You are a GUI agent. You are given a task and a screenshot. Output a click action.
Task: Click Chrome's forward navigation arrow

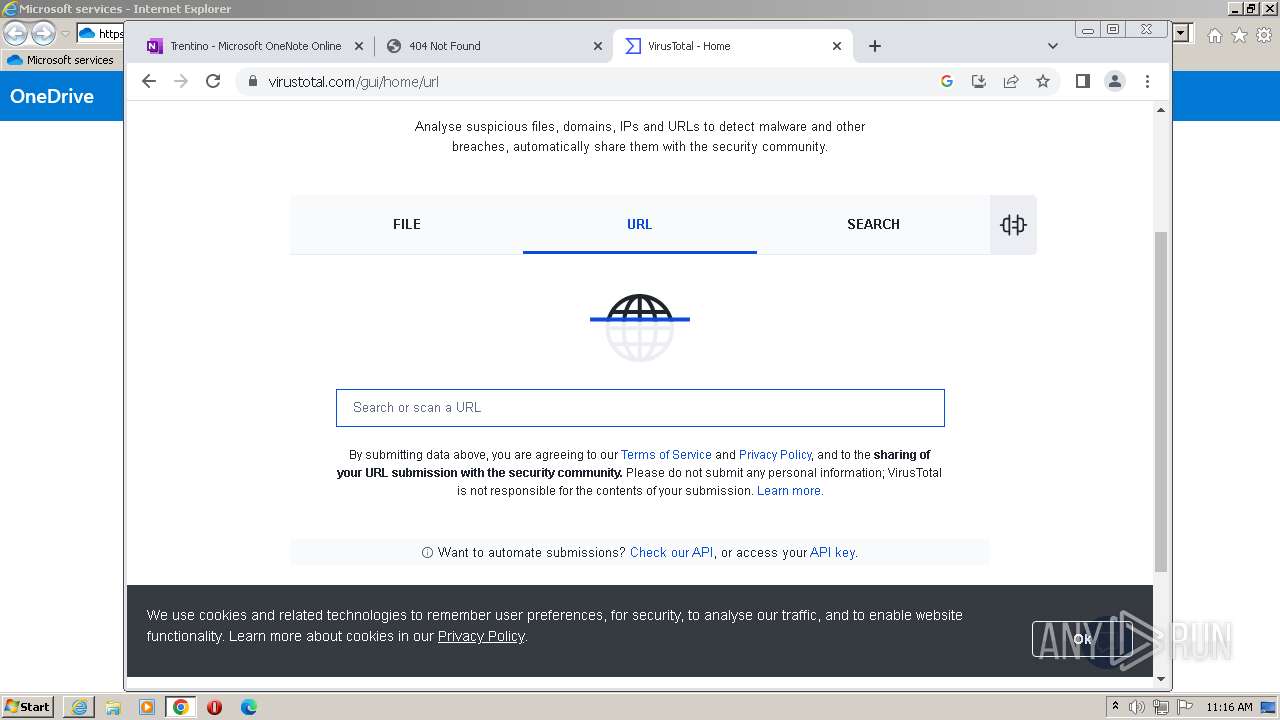pos(181,81)
